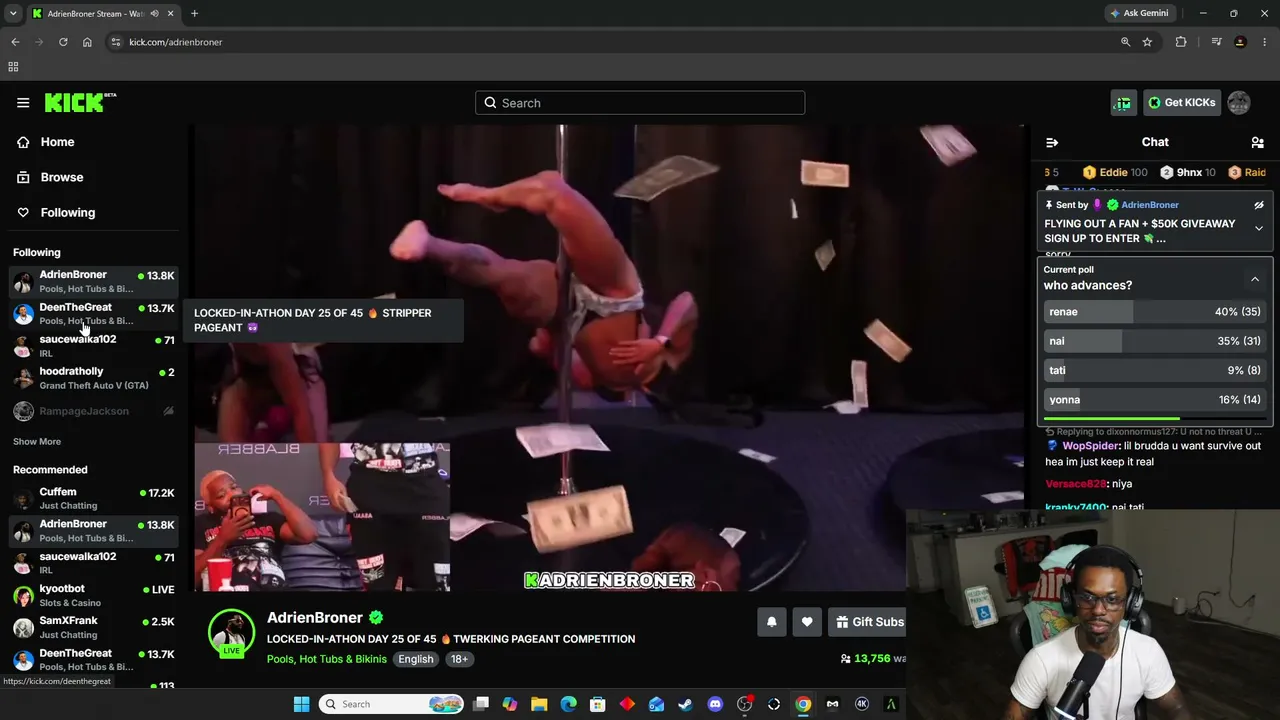Reload the current page
Image resolution: width=1280 pixels, height=720 pixels.
coord(63,42)
